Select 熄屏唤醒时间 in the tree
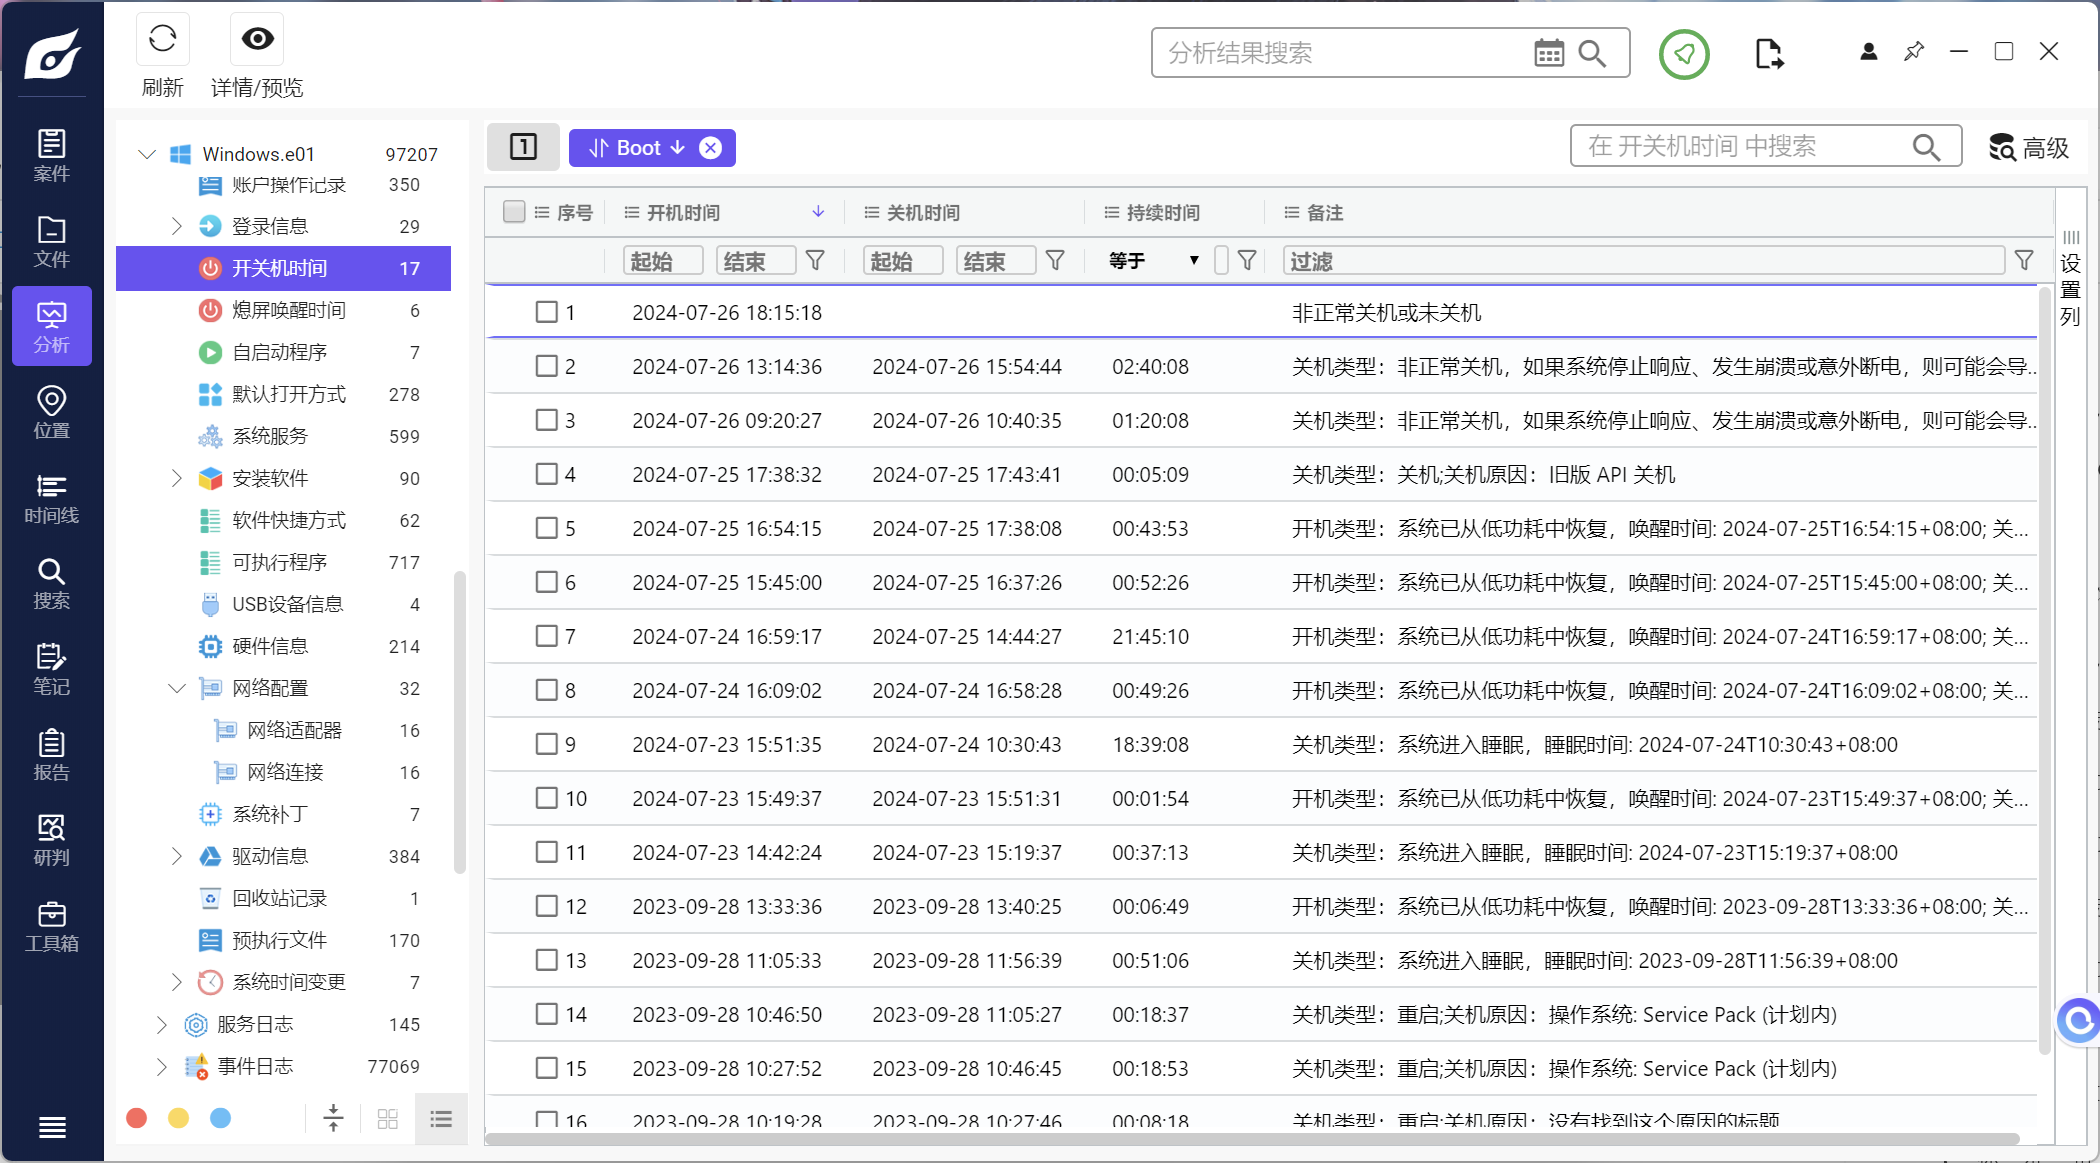Screen dimensions: 2100x1163 pos(284,310)
